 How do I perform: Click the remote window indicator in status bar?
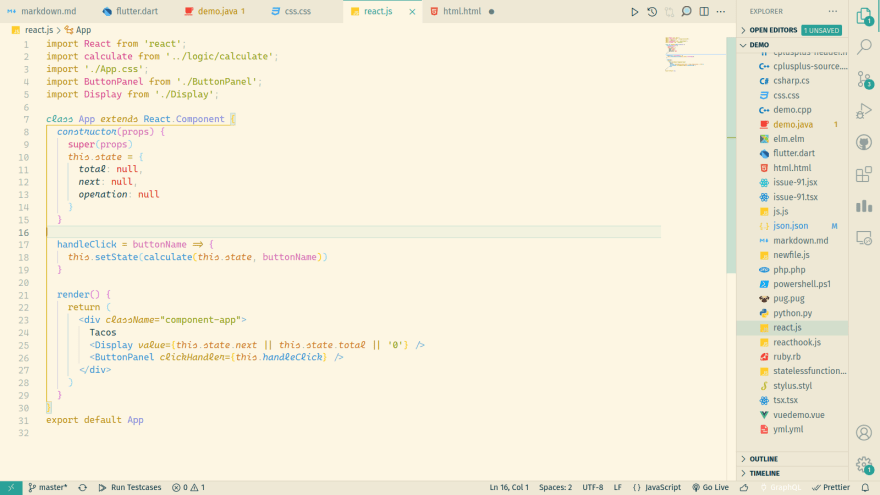tap(11, 487)
